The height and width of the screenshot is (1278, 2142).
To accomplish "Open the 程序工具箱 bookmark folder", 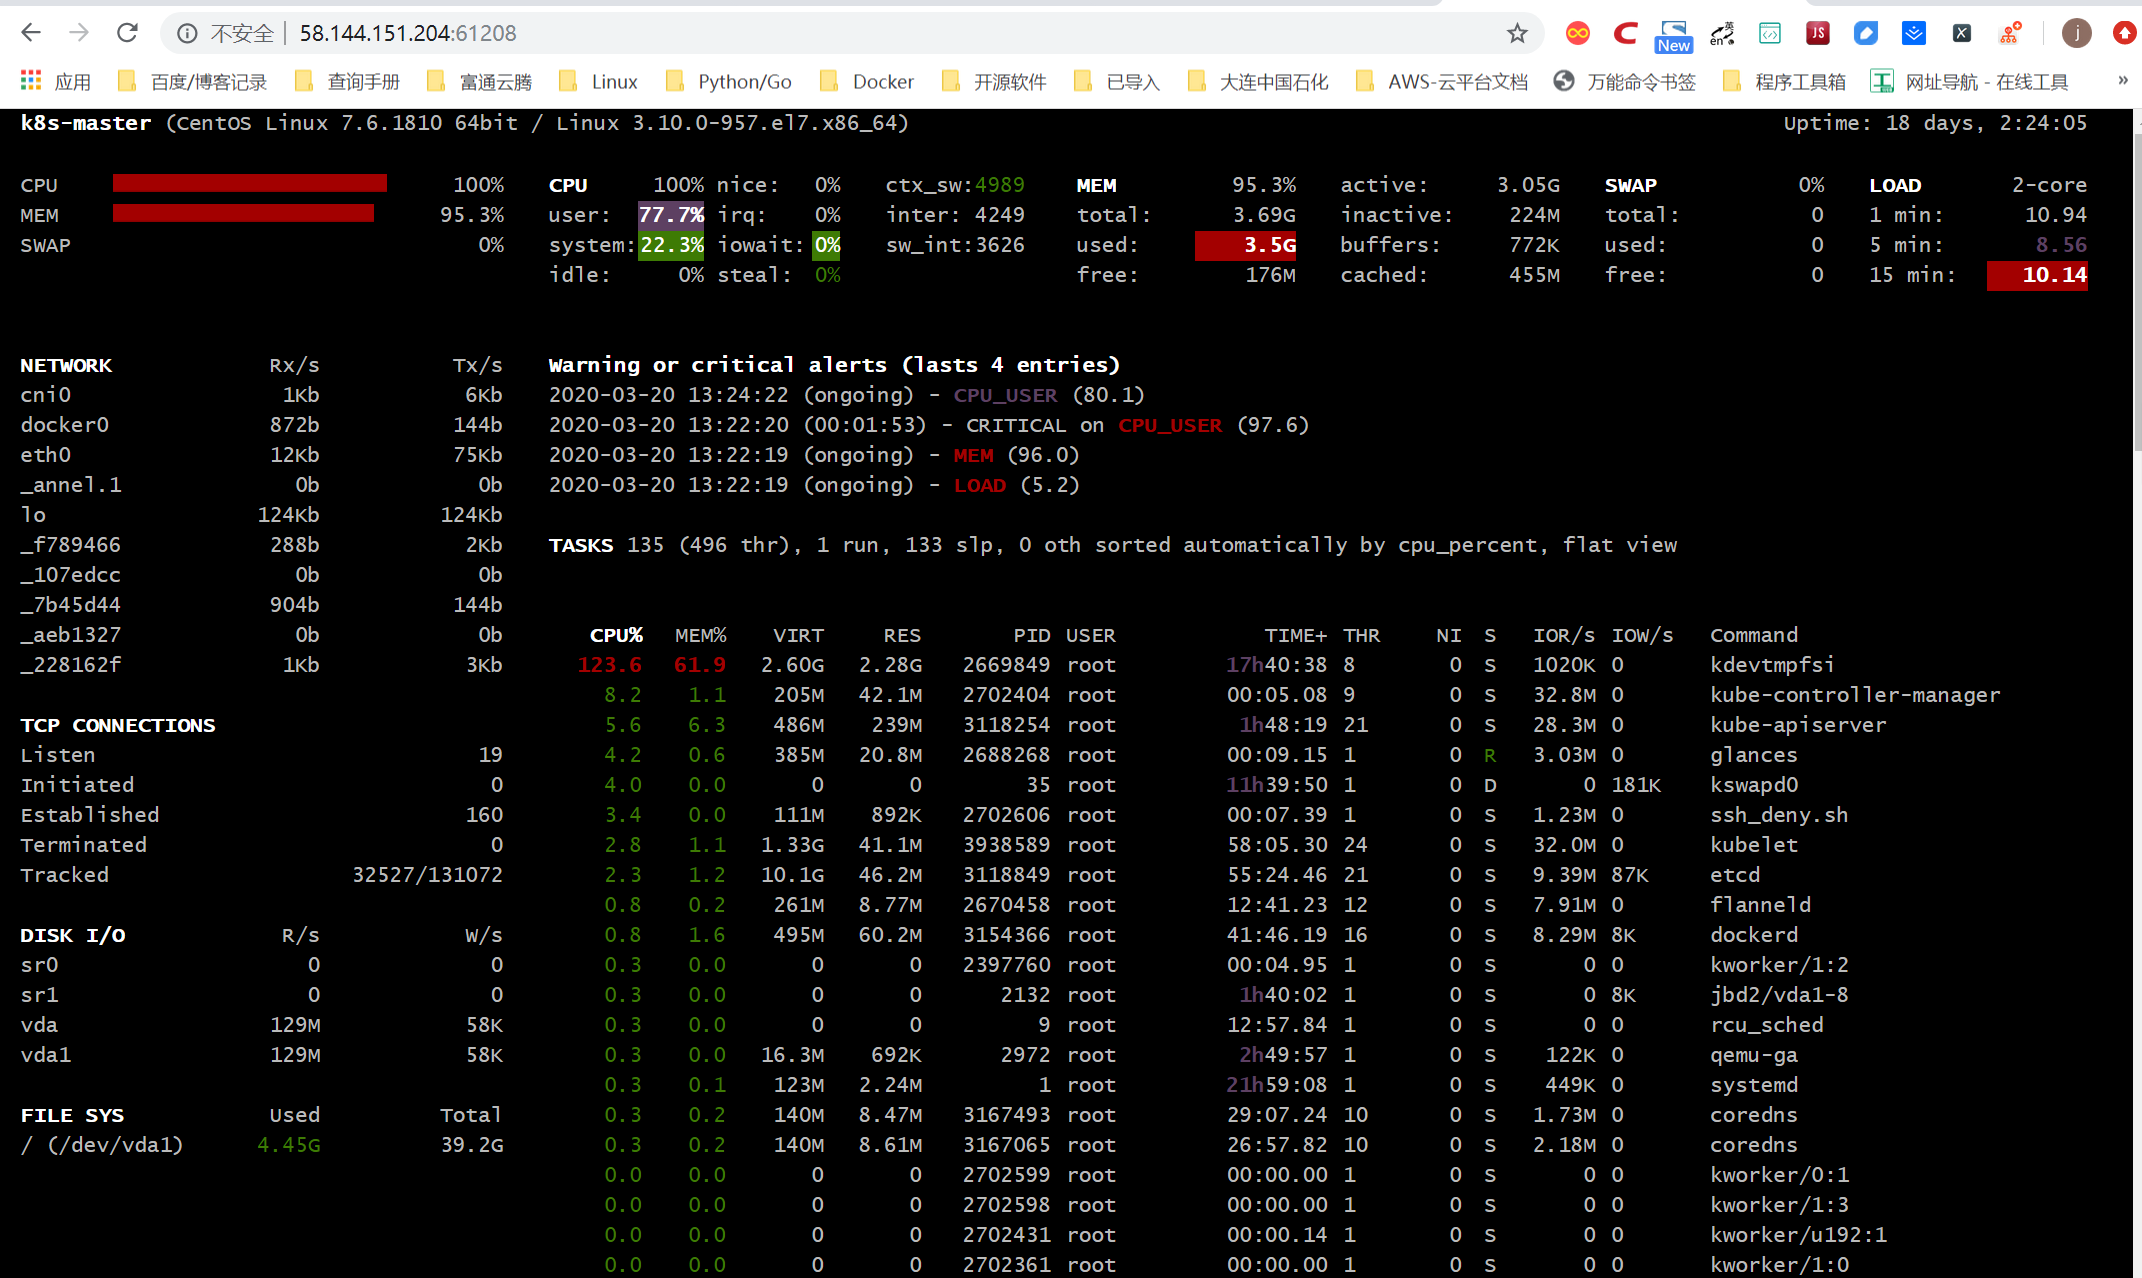I will (1784, 81).
